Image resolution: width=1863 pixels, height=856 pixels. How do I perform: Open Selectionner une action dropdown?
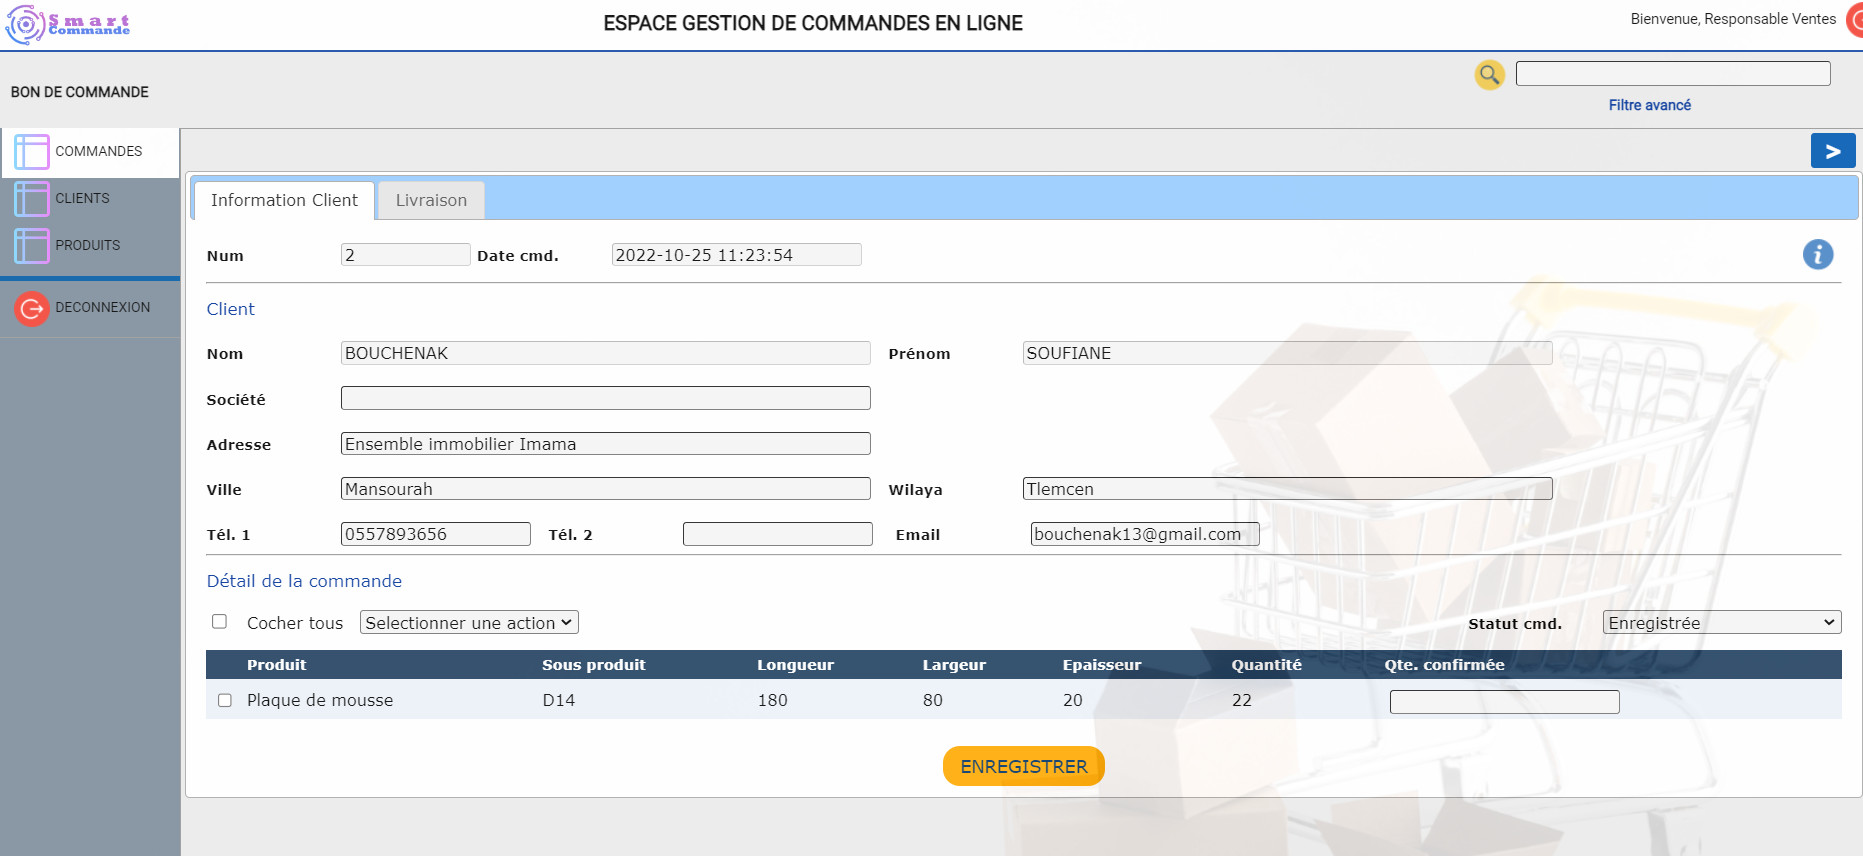(x=469, y=623)
